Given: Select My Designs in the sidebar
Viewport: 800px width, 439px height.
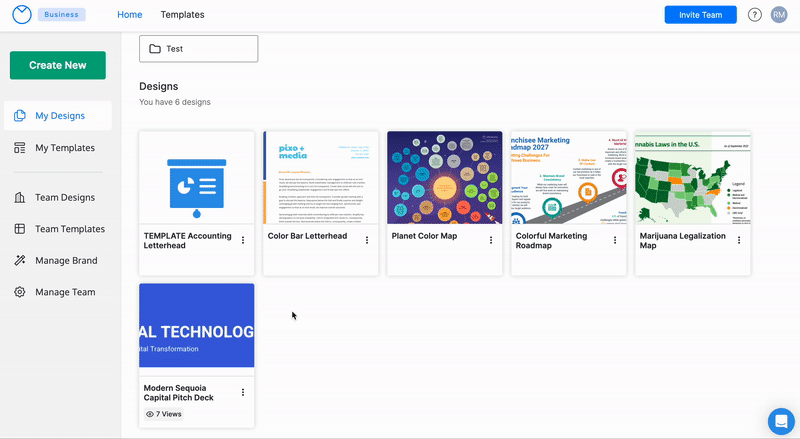Looking at the screenshot, I should click(x=60, y=116).
